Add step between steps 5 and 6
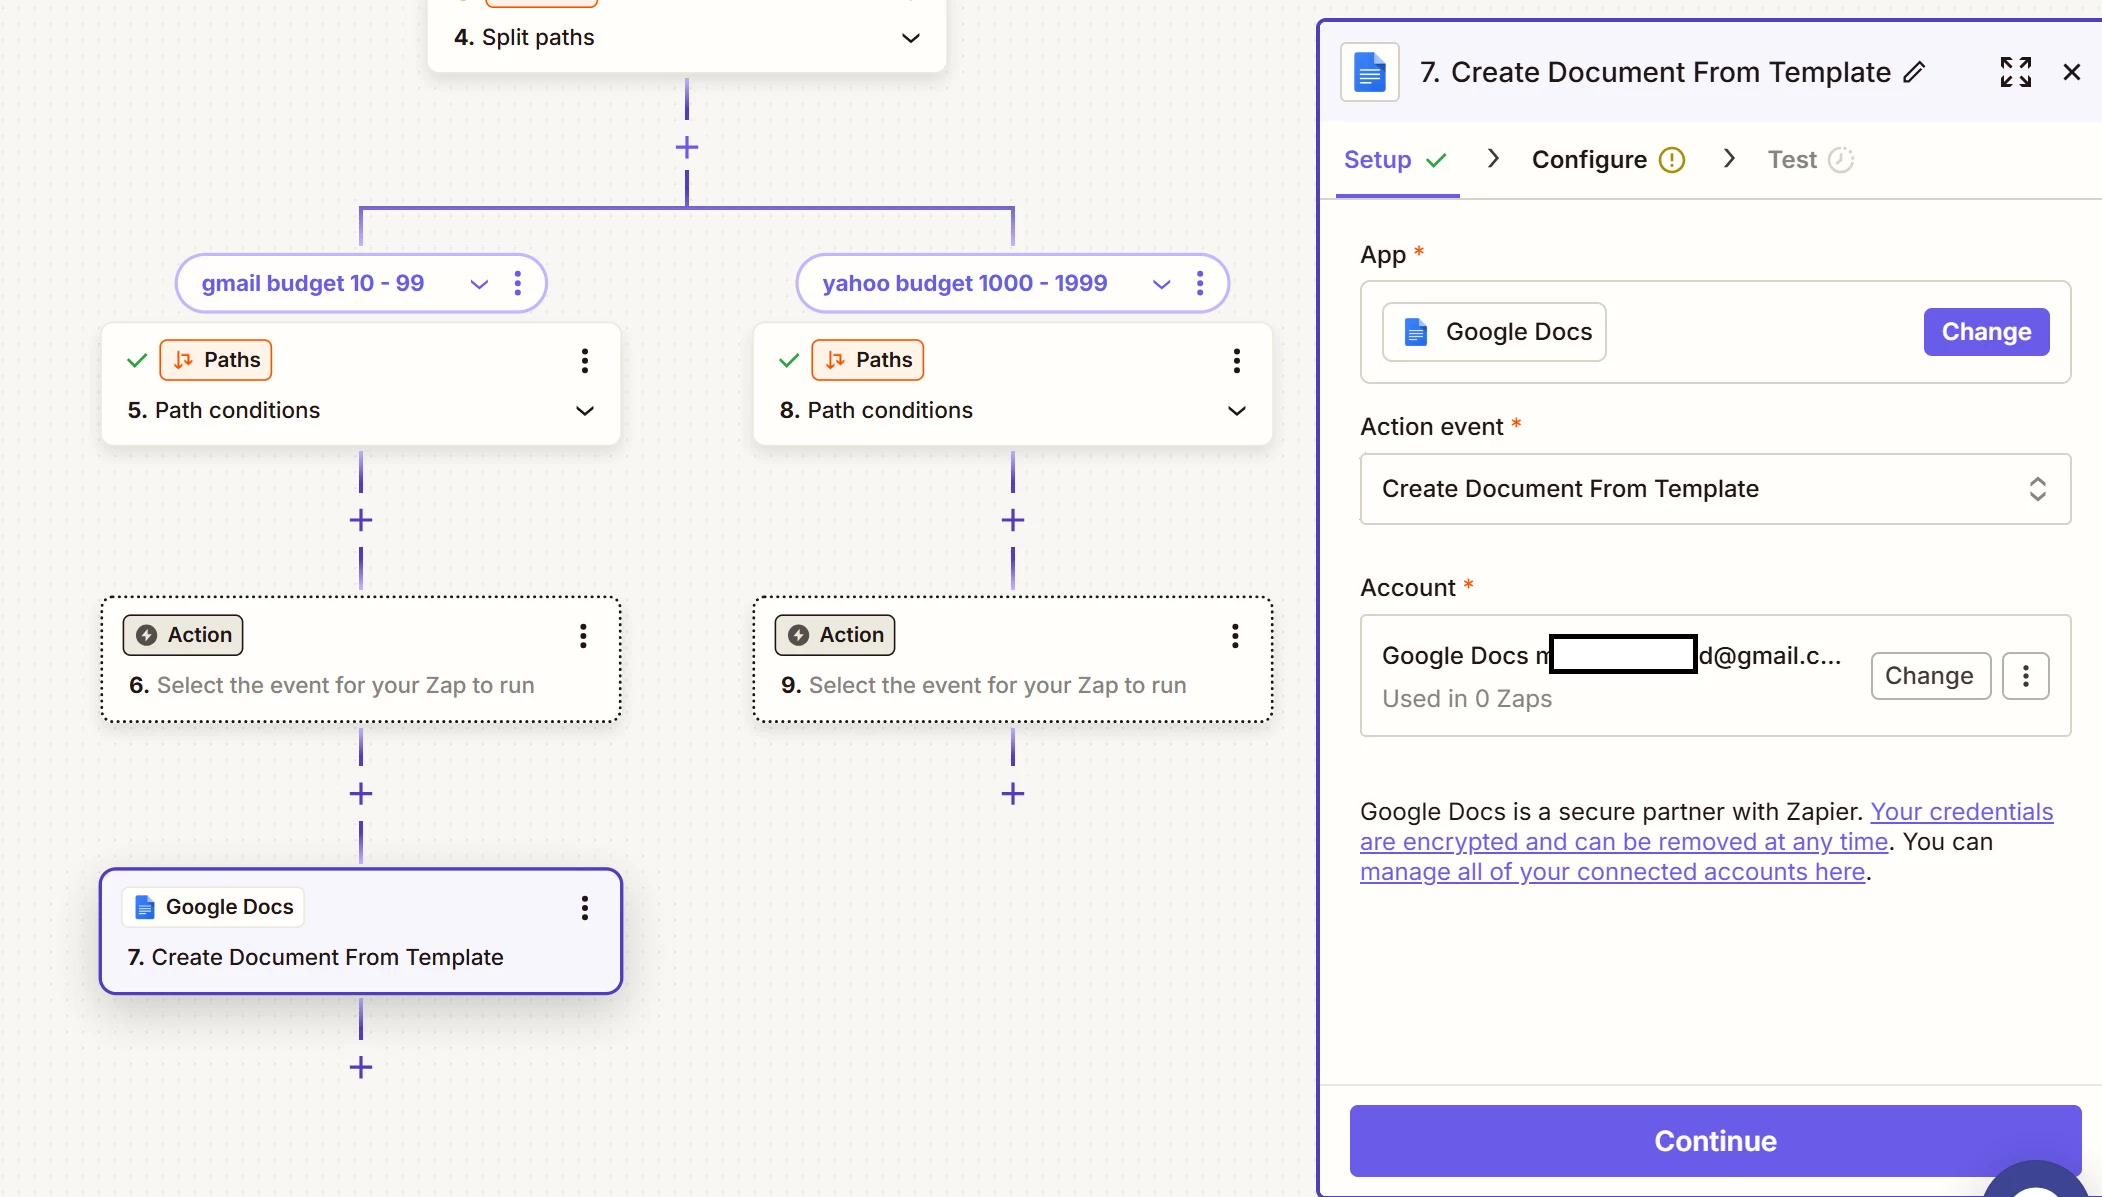The width and height of the screenshot is (2102, 1197). tap(361, 521)
